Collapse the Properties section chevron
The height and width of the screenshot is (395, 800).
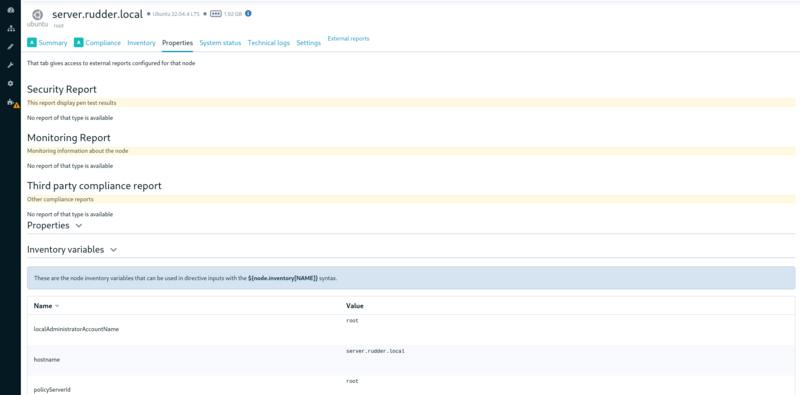[79, 226]
